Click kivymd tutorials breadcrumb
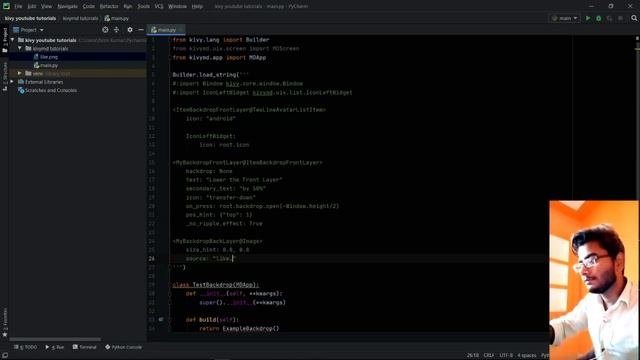The height and width of the screenshot is (360, 640). tap(80, 18)
